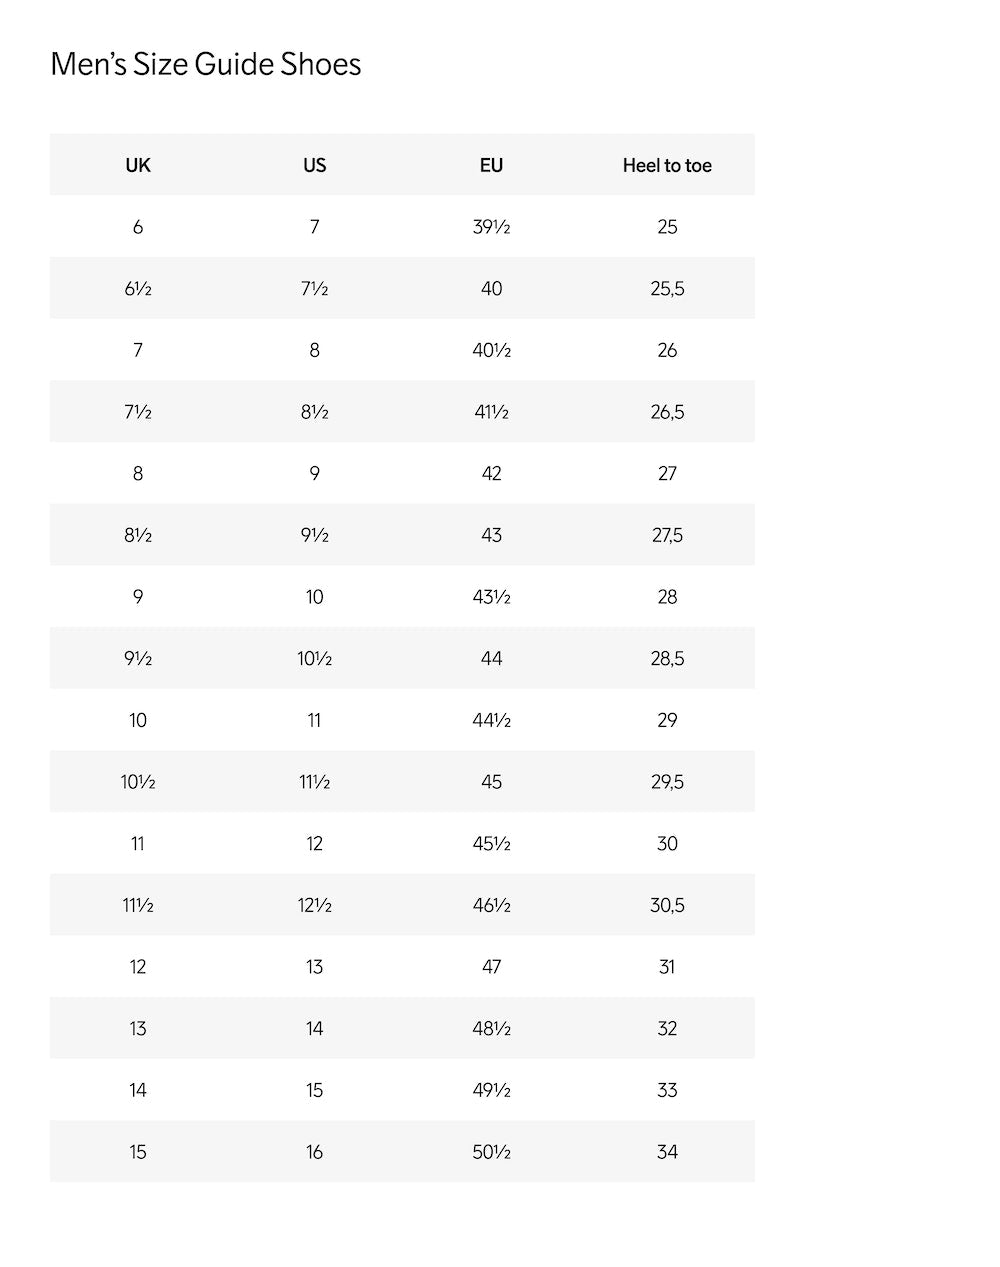
Task: Click heel to toe value 28
Action: tap(667, 597)
